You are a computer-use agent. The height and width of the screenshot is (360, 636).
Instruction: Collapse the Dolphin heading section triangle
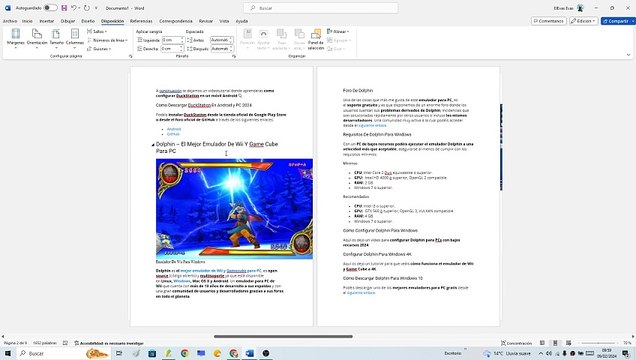point(153,145)
